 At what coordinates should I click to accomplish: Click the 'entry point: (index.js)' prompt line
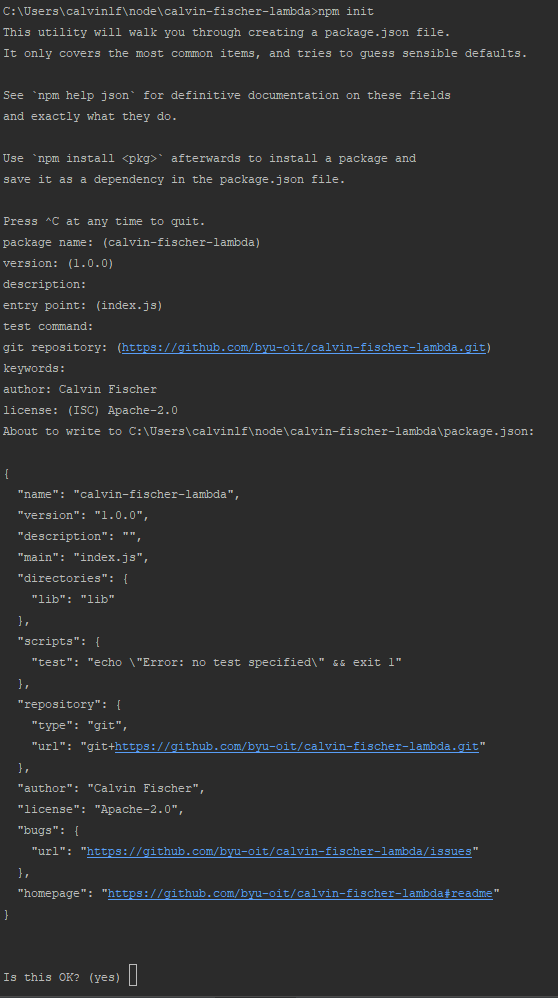pyautogui.click(x=83, y=306)
